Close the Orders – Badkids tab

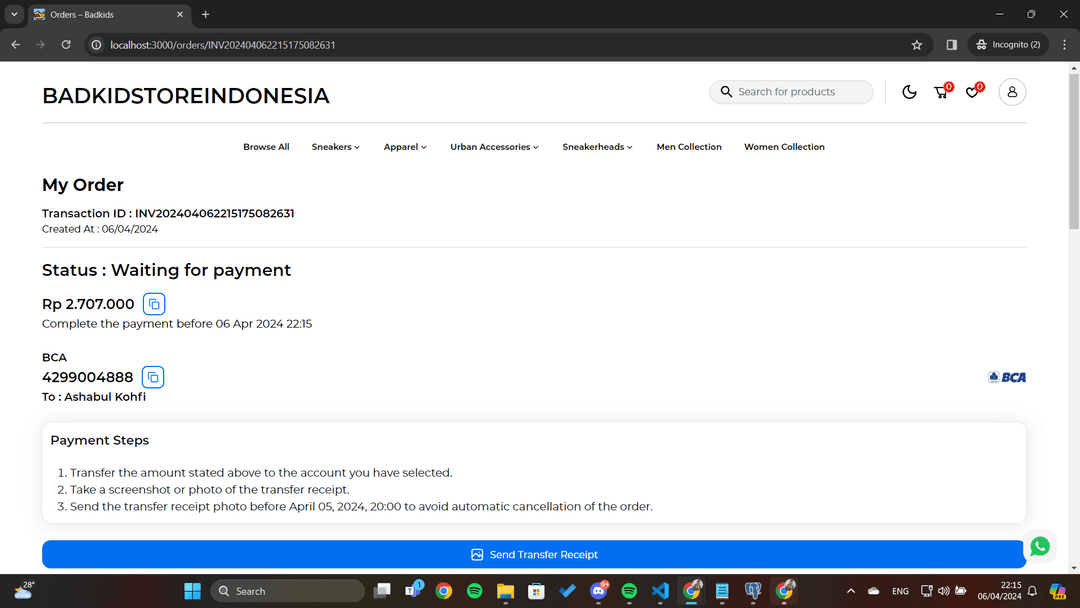[x=180, y=14]
